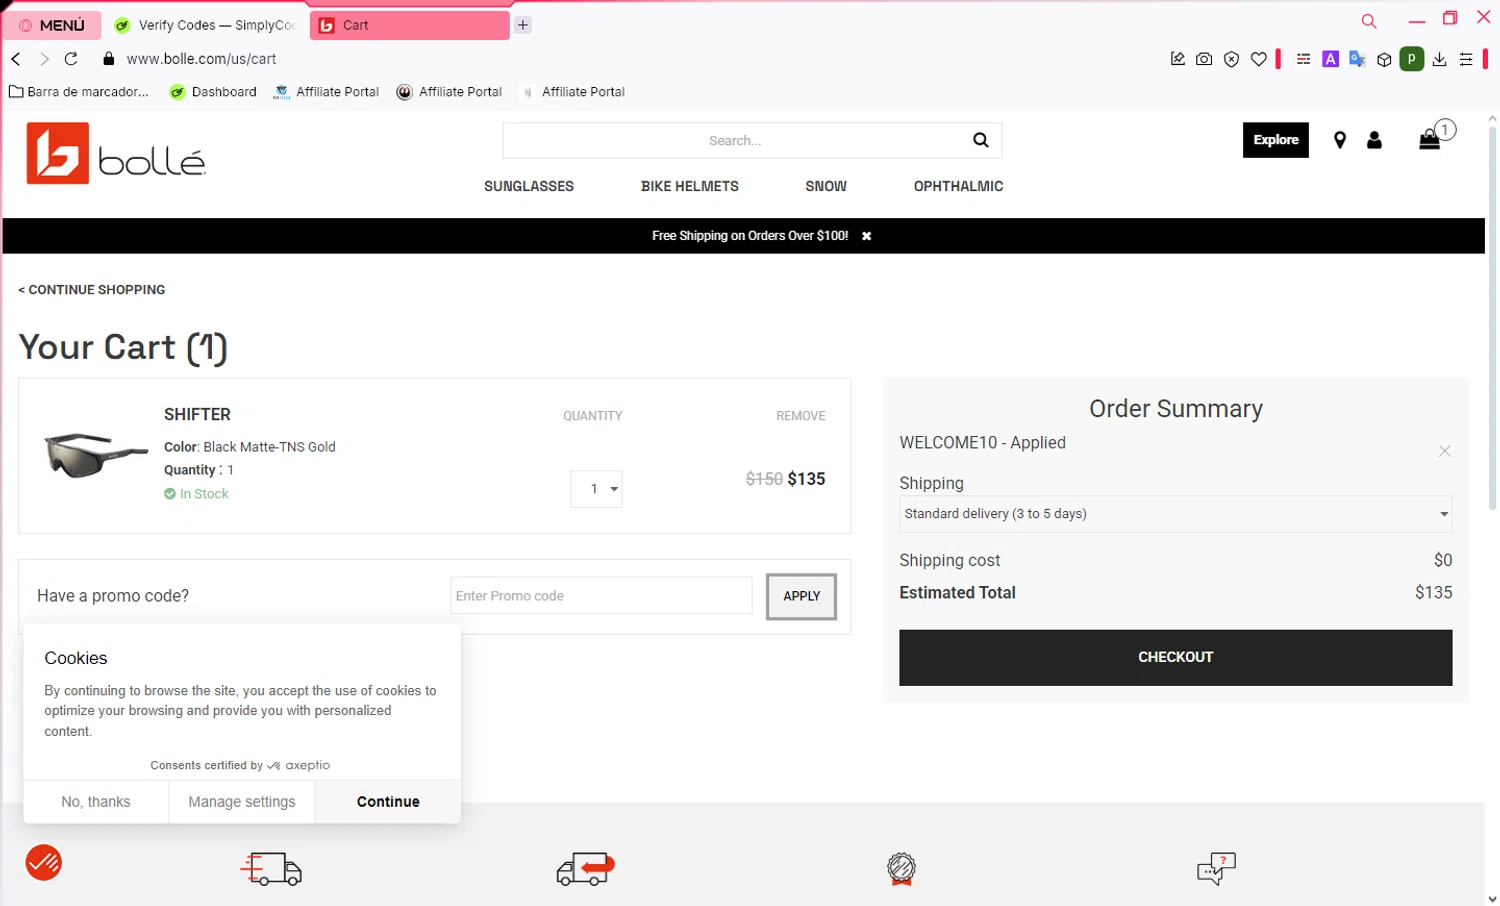Open the shopping cart bag icon
The image size is (1500, 906).
coord(1430,140)
